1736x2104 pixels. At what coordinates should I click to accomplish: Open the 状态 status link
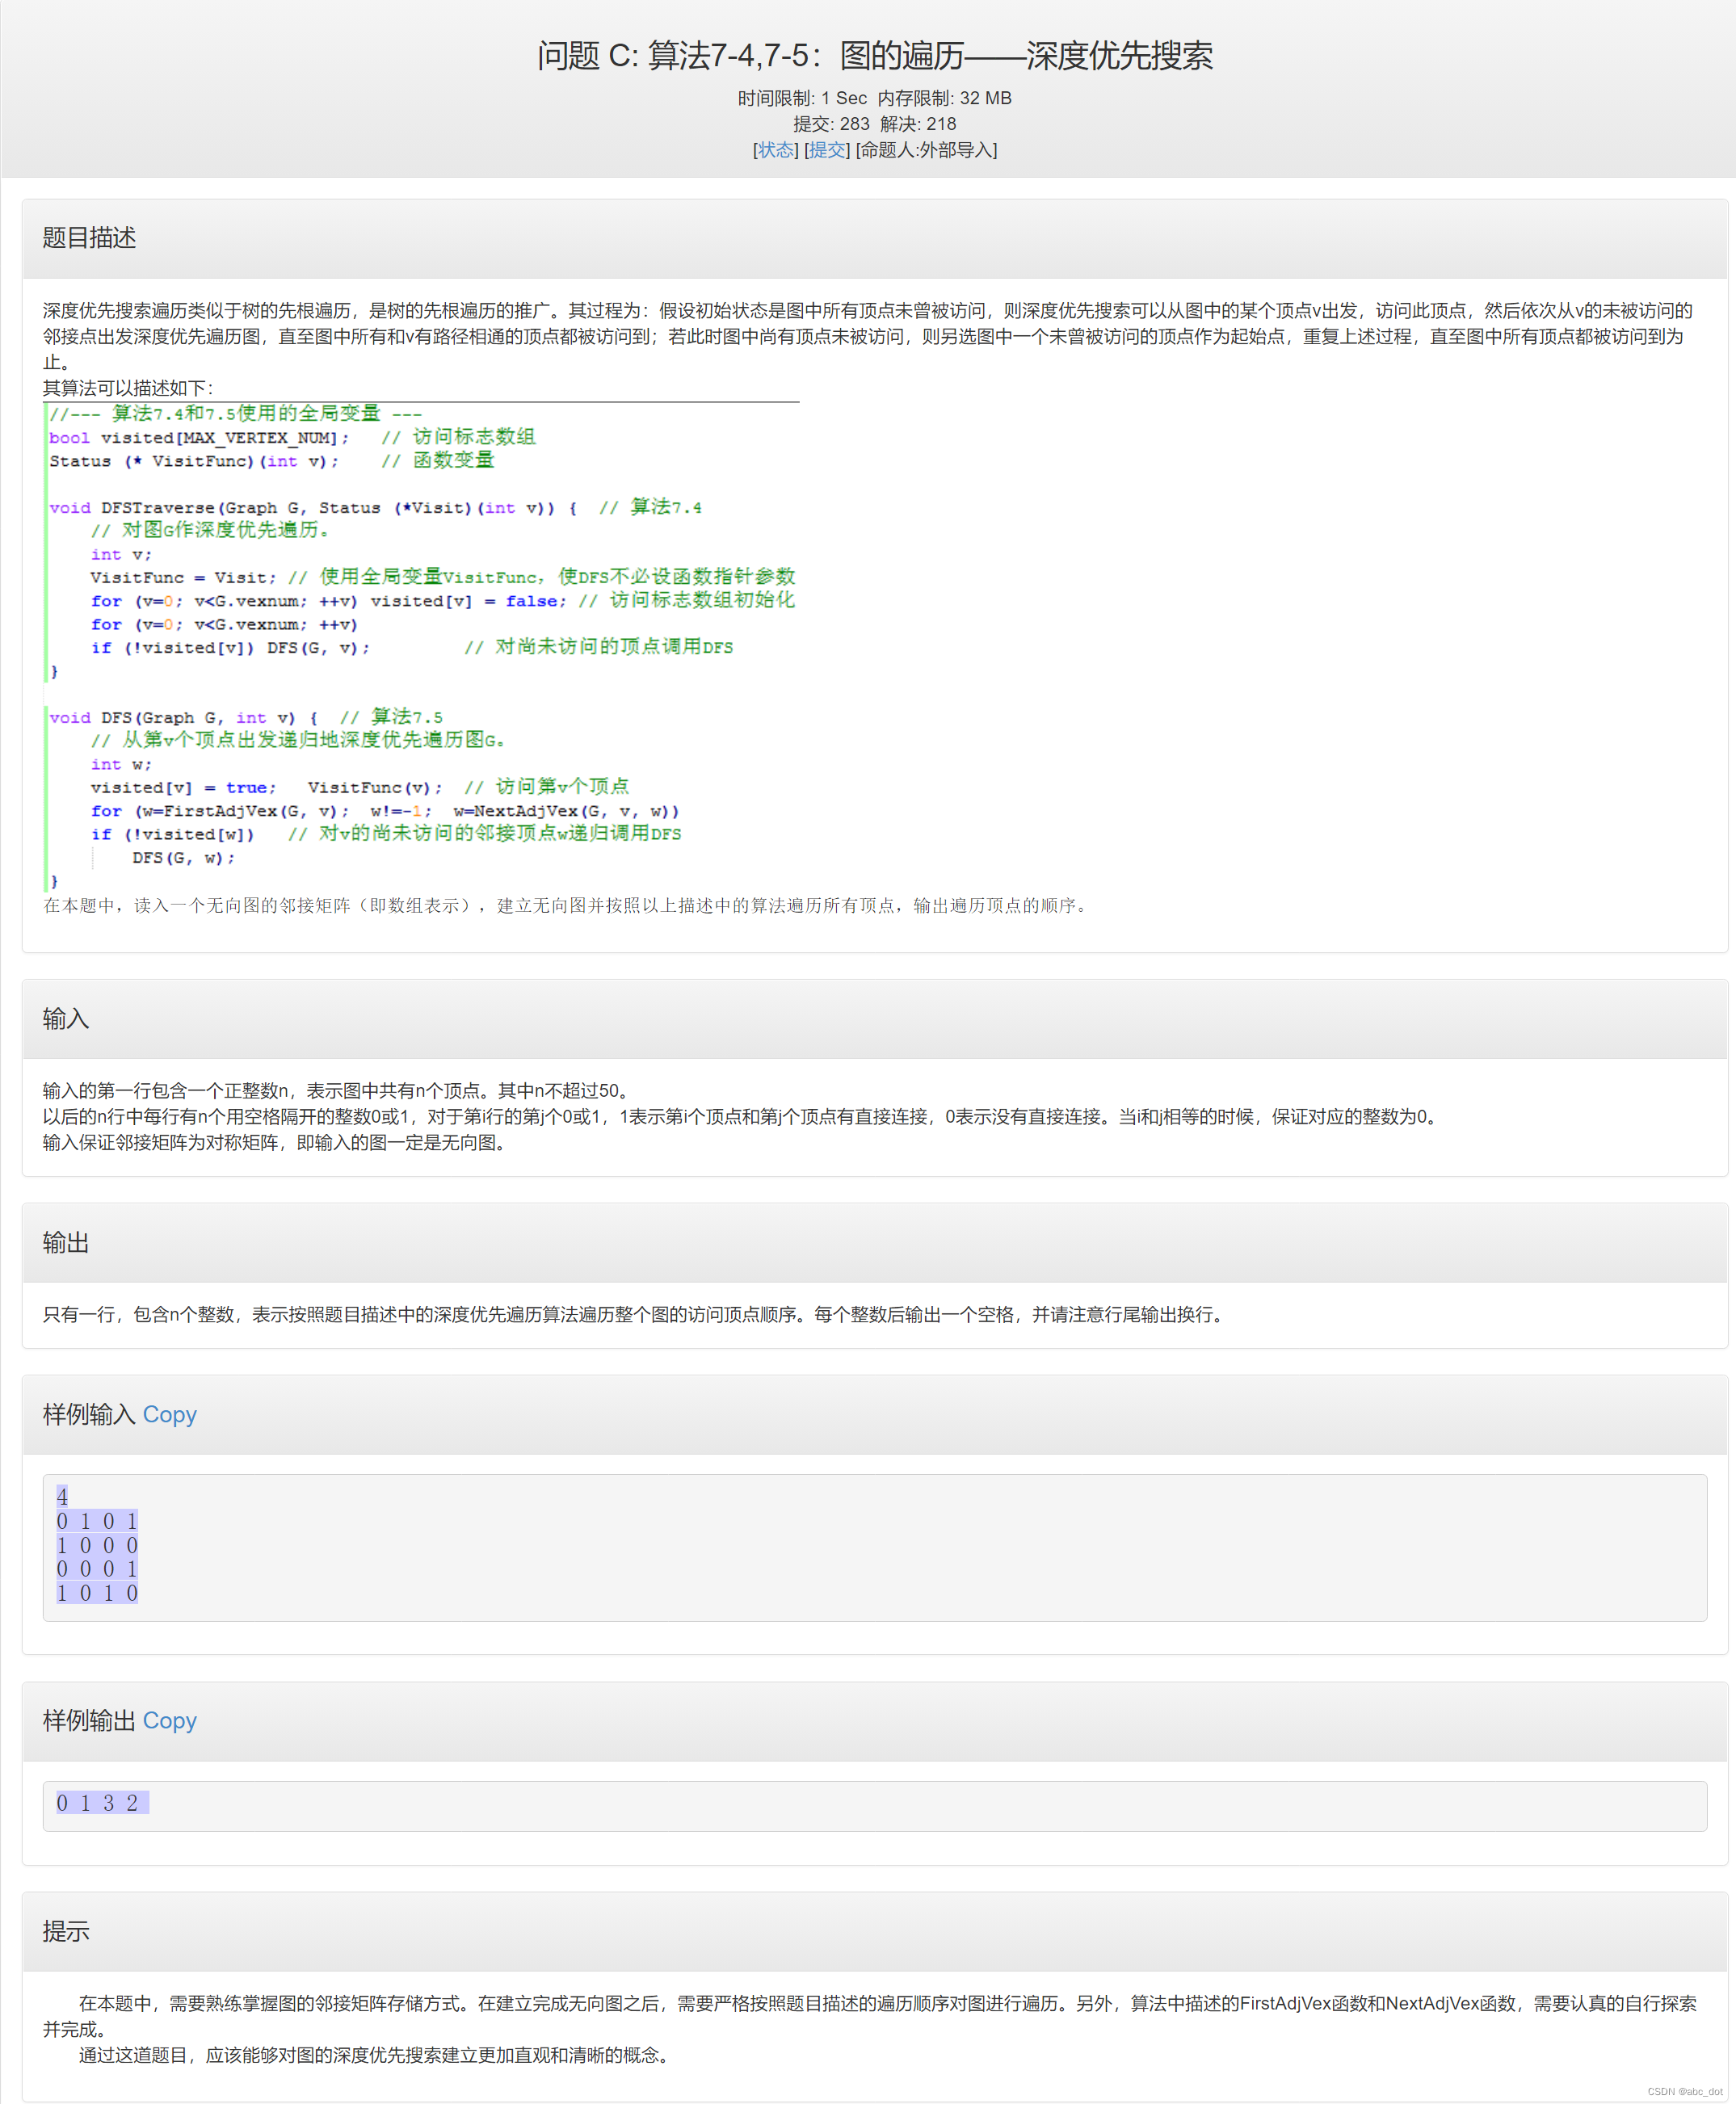pyautogui.click(x=776, y=150)
